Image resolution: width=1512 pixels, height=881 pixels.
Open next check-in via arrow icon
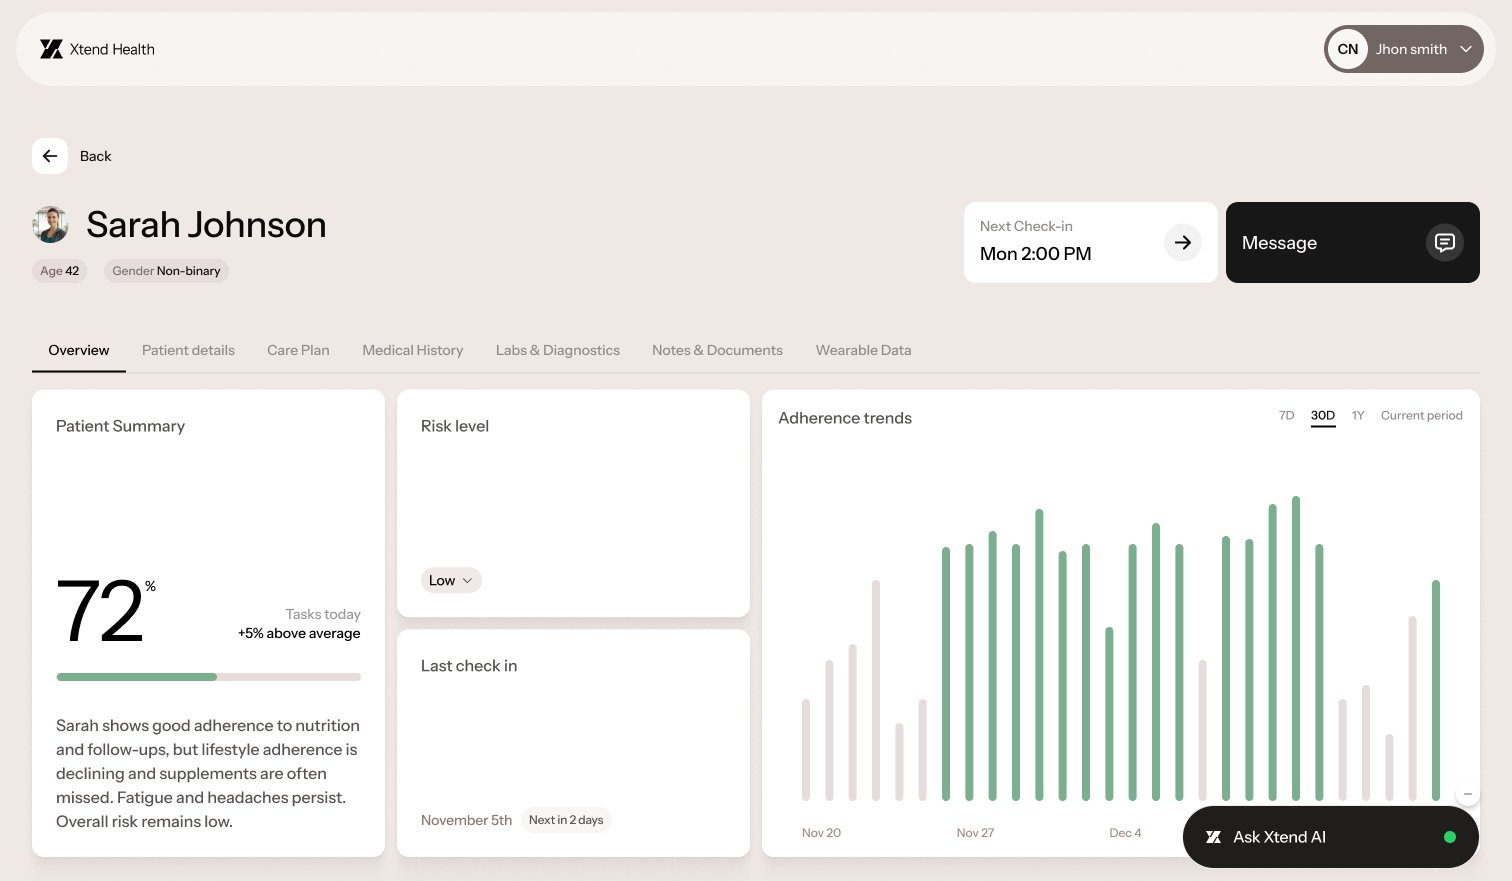pyautogui.click(x=1183, y=242)
